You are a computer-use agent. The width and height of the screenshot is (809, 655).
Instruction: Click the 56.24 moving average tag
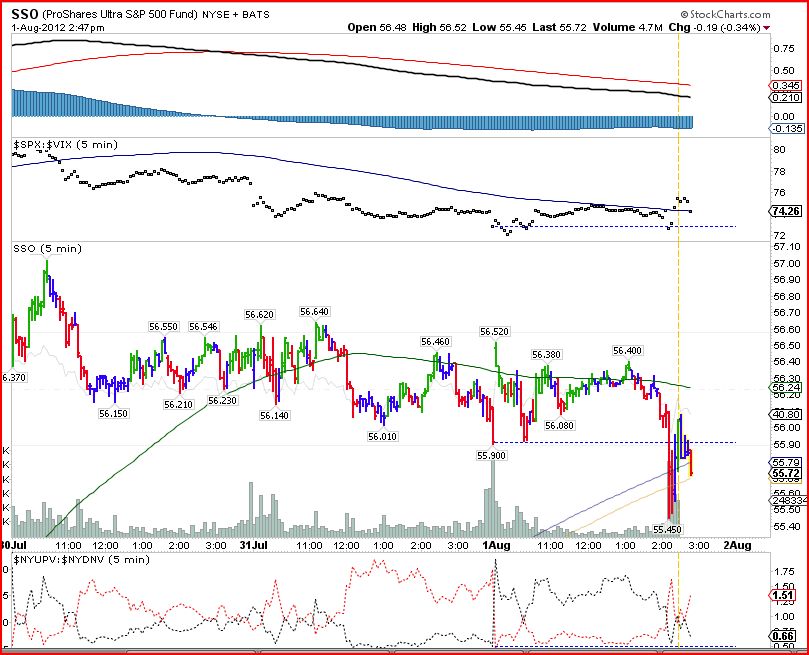[786, 387]
